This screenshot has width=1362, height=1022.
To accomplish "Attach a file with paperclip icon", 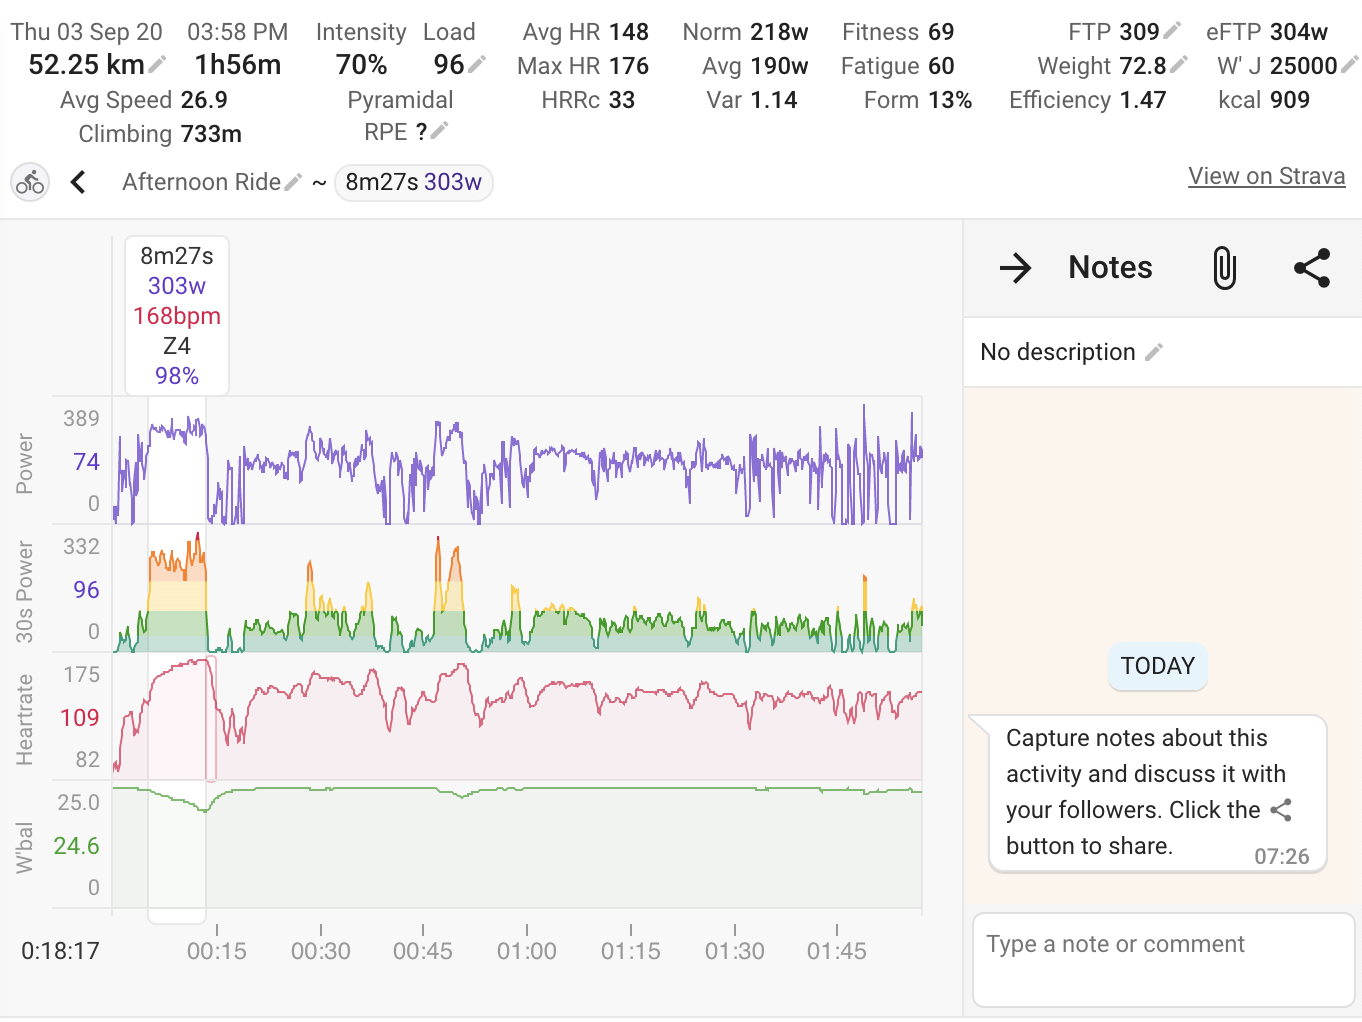I will (x=1224, y=268).
